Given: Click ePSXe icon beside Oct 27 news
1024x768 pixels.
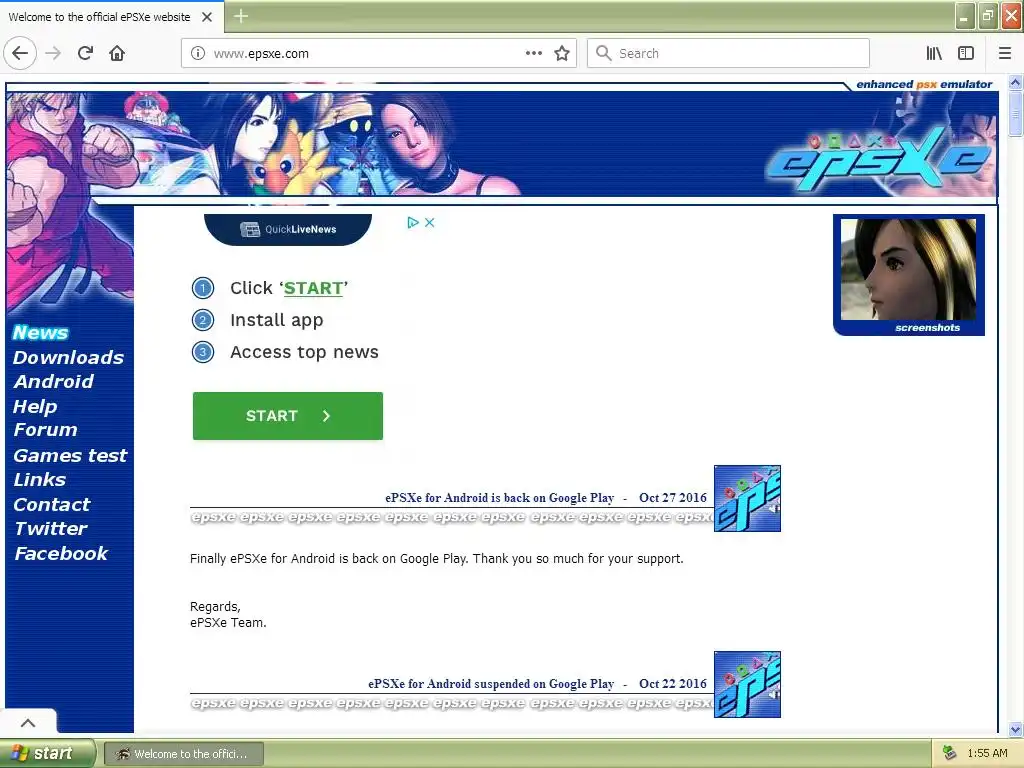Looking at the screenshot, I should [x=747, y=498].
